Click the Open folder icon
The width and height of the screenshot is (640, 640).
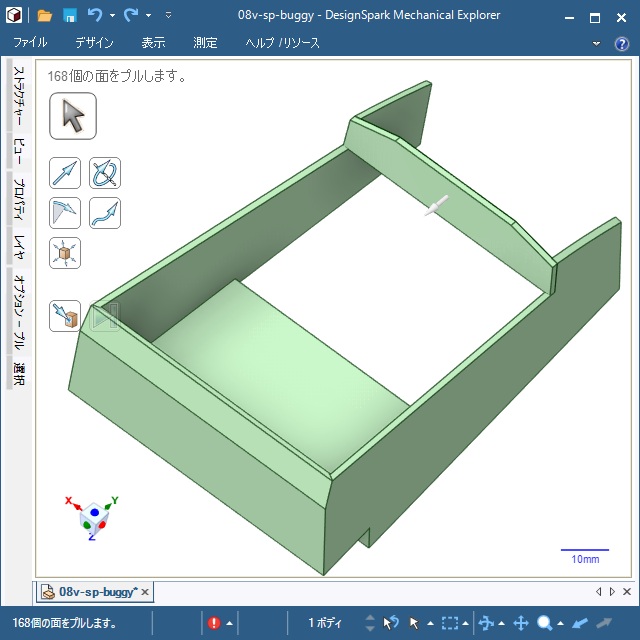coord(44,16)
